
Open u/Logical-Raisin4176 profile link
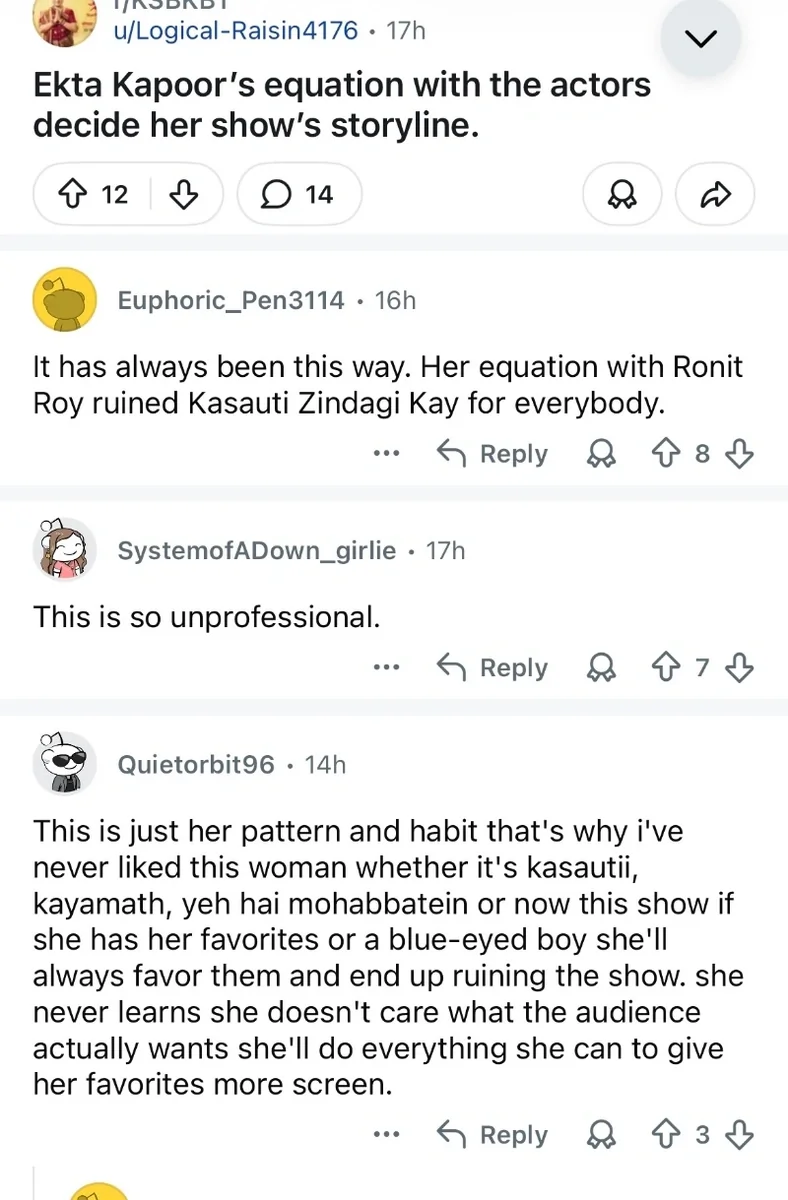pos(235,30)
